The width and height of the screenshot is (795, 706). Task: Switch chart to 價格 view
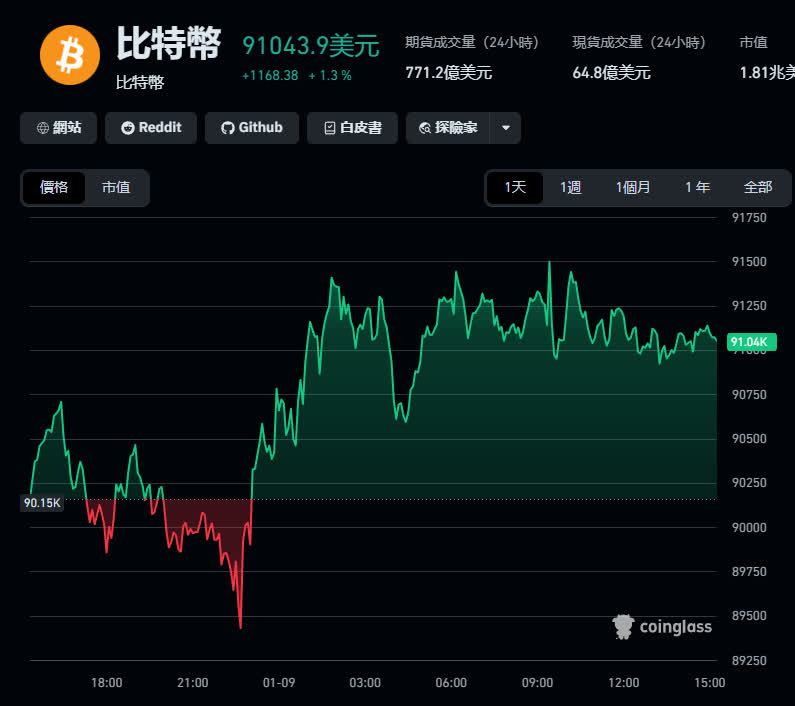click(54, 187)
